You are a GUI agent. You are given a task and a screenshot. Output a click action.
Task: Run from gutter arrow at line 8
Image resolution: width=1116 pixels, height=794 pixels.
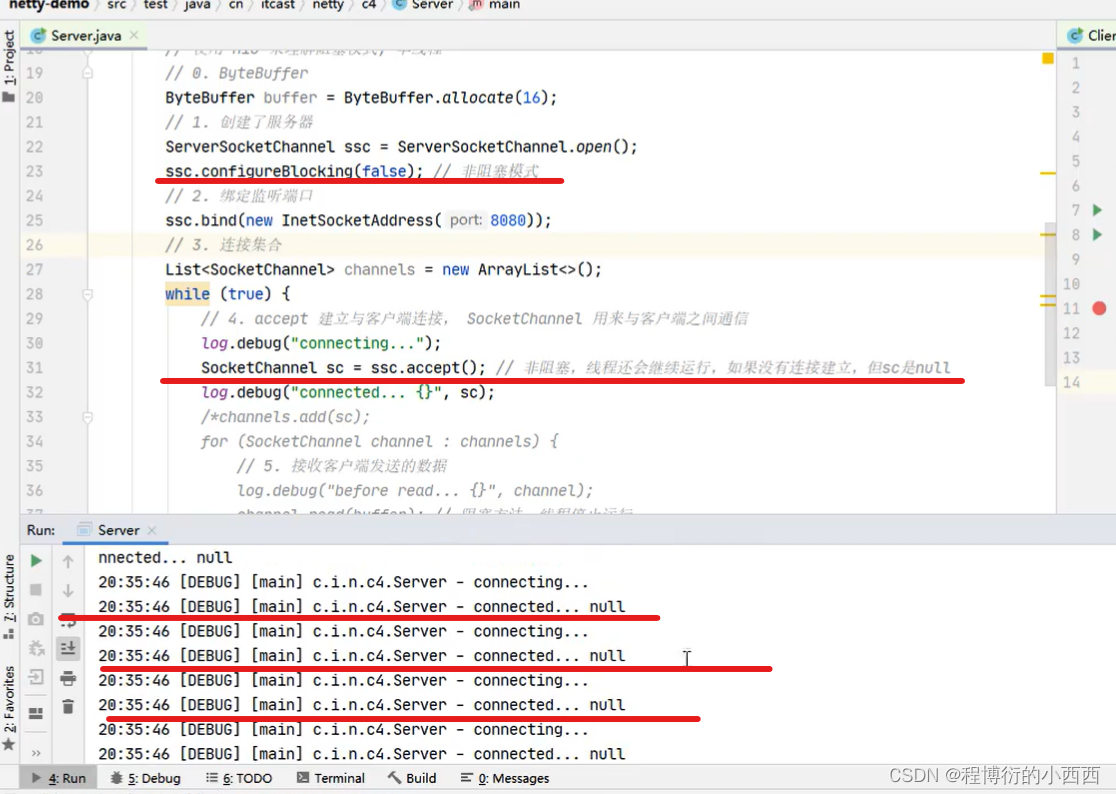pyautogui.click(x=1097, y=235)
